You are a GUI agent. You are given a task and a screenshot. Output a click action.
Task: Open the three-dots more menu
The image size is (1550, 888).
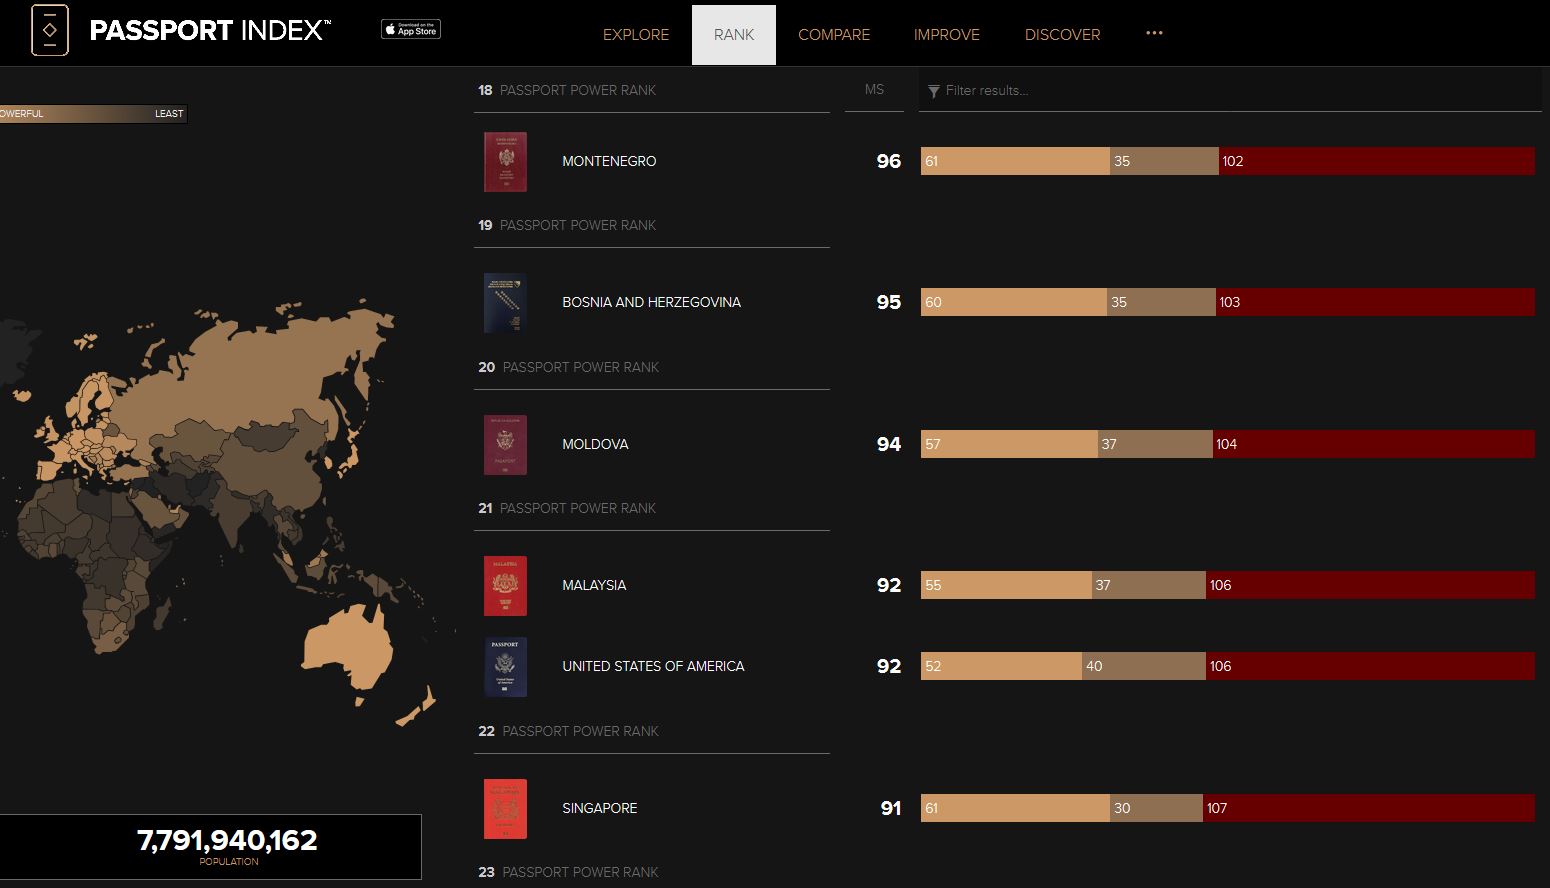coord(1154,33)
